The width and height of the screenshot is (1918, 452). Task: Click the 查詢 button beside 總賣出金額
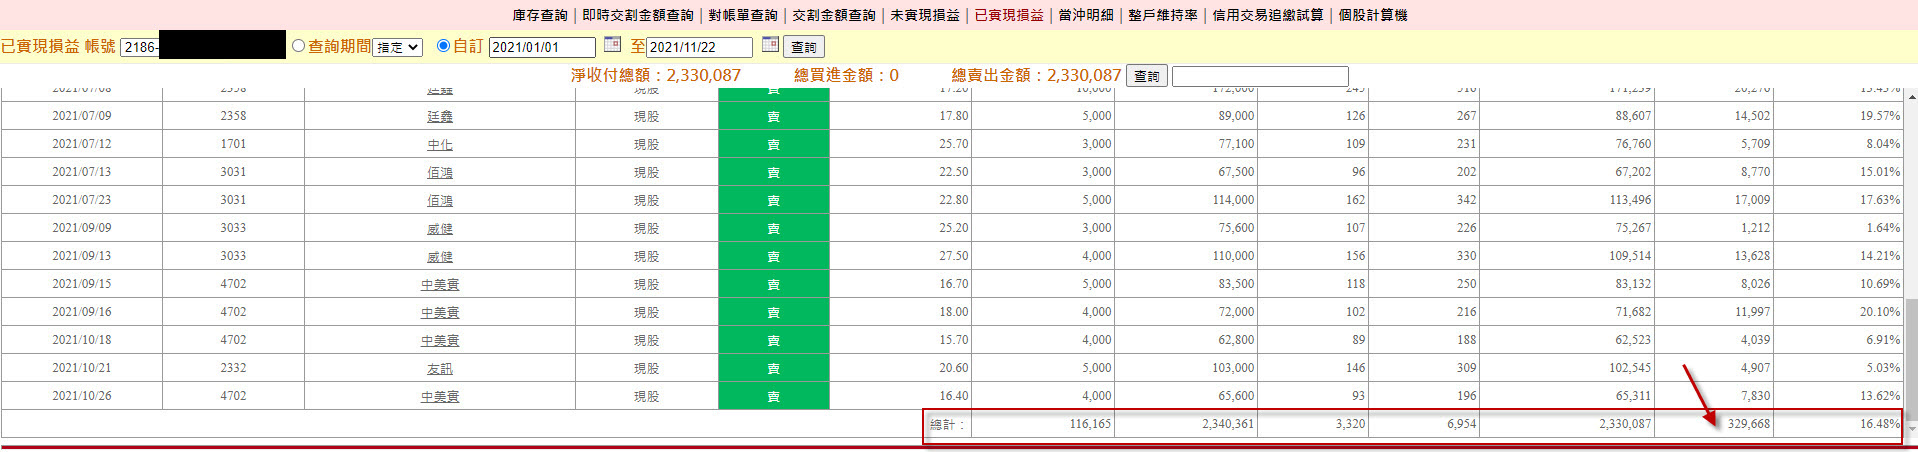coord(1147,76)
